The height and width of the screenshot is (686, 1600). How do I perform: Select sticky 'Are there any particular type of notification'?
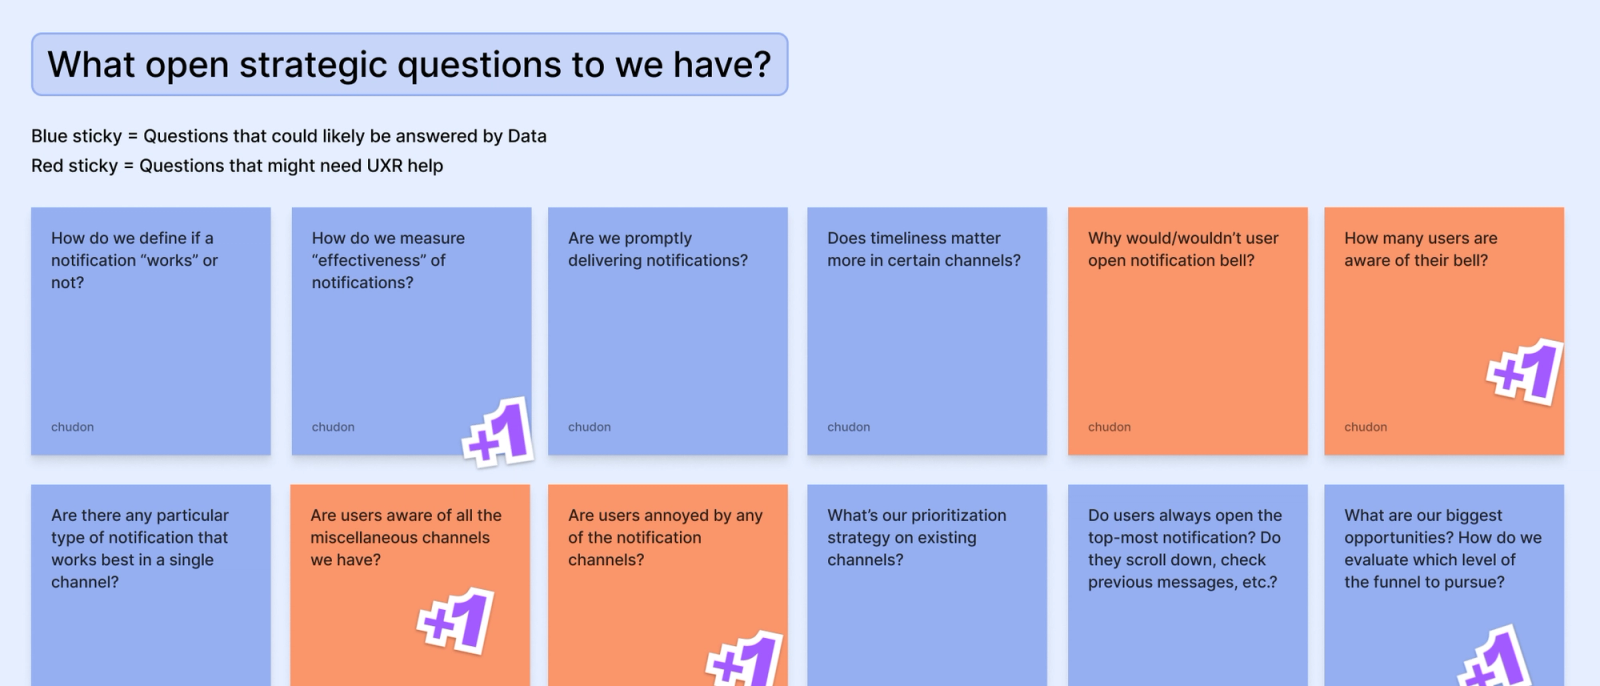click(151, 585)
